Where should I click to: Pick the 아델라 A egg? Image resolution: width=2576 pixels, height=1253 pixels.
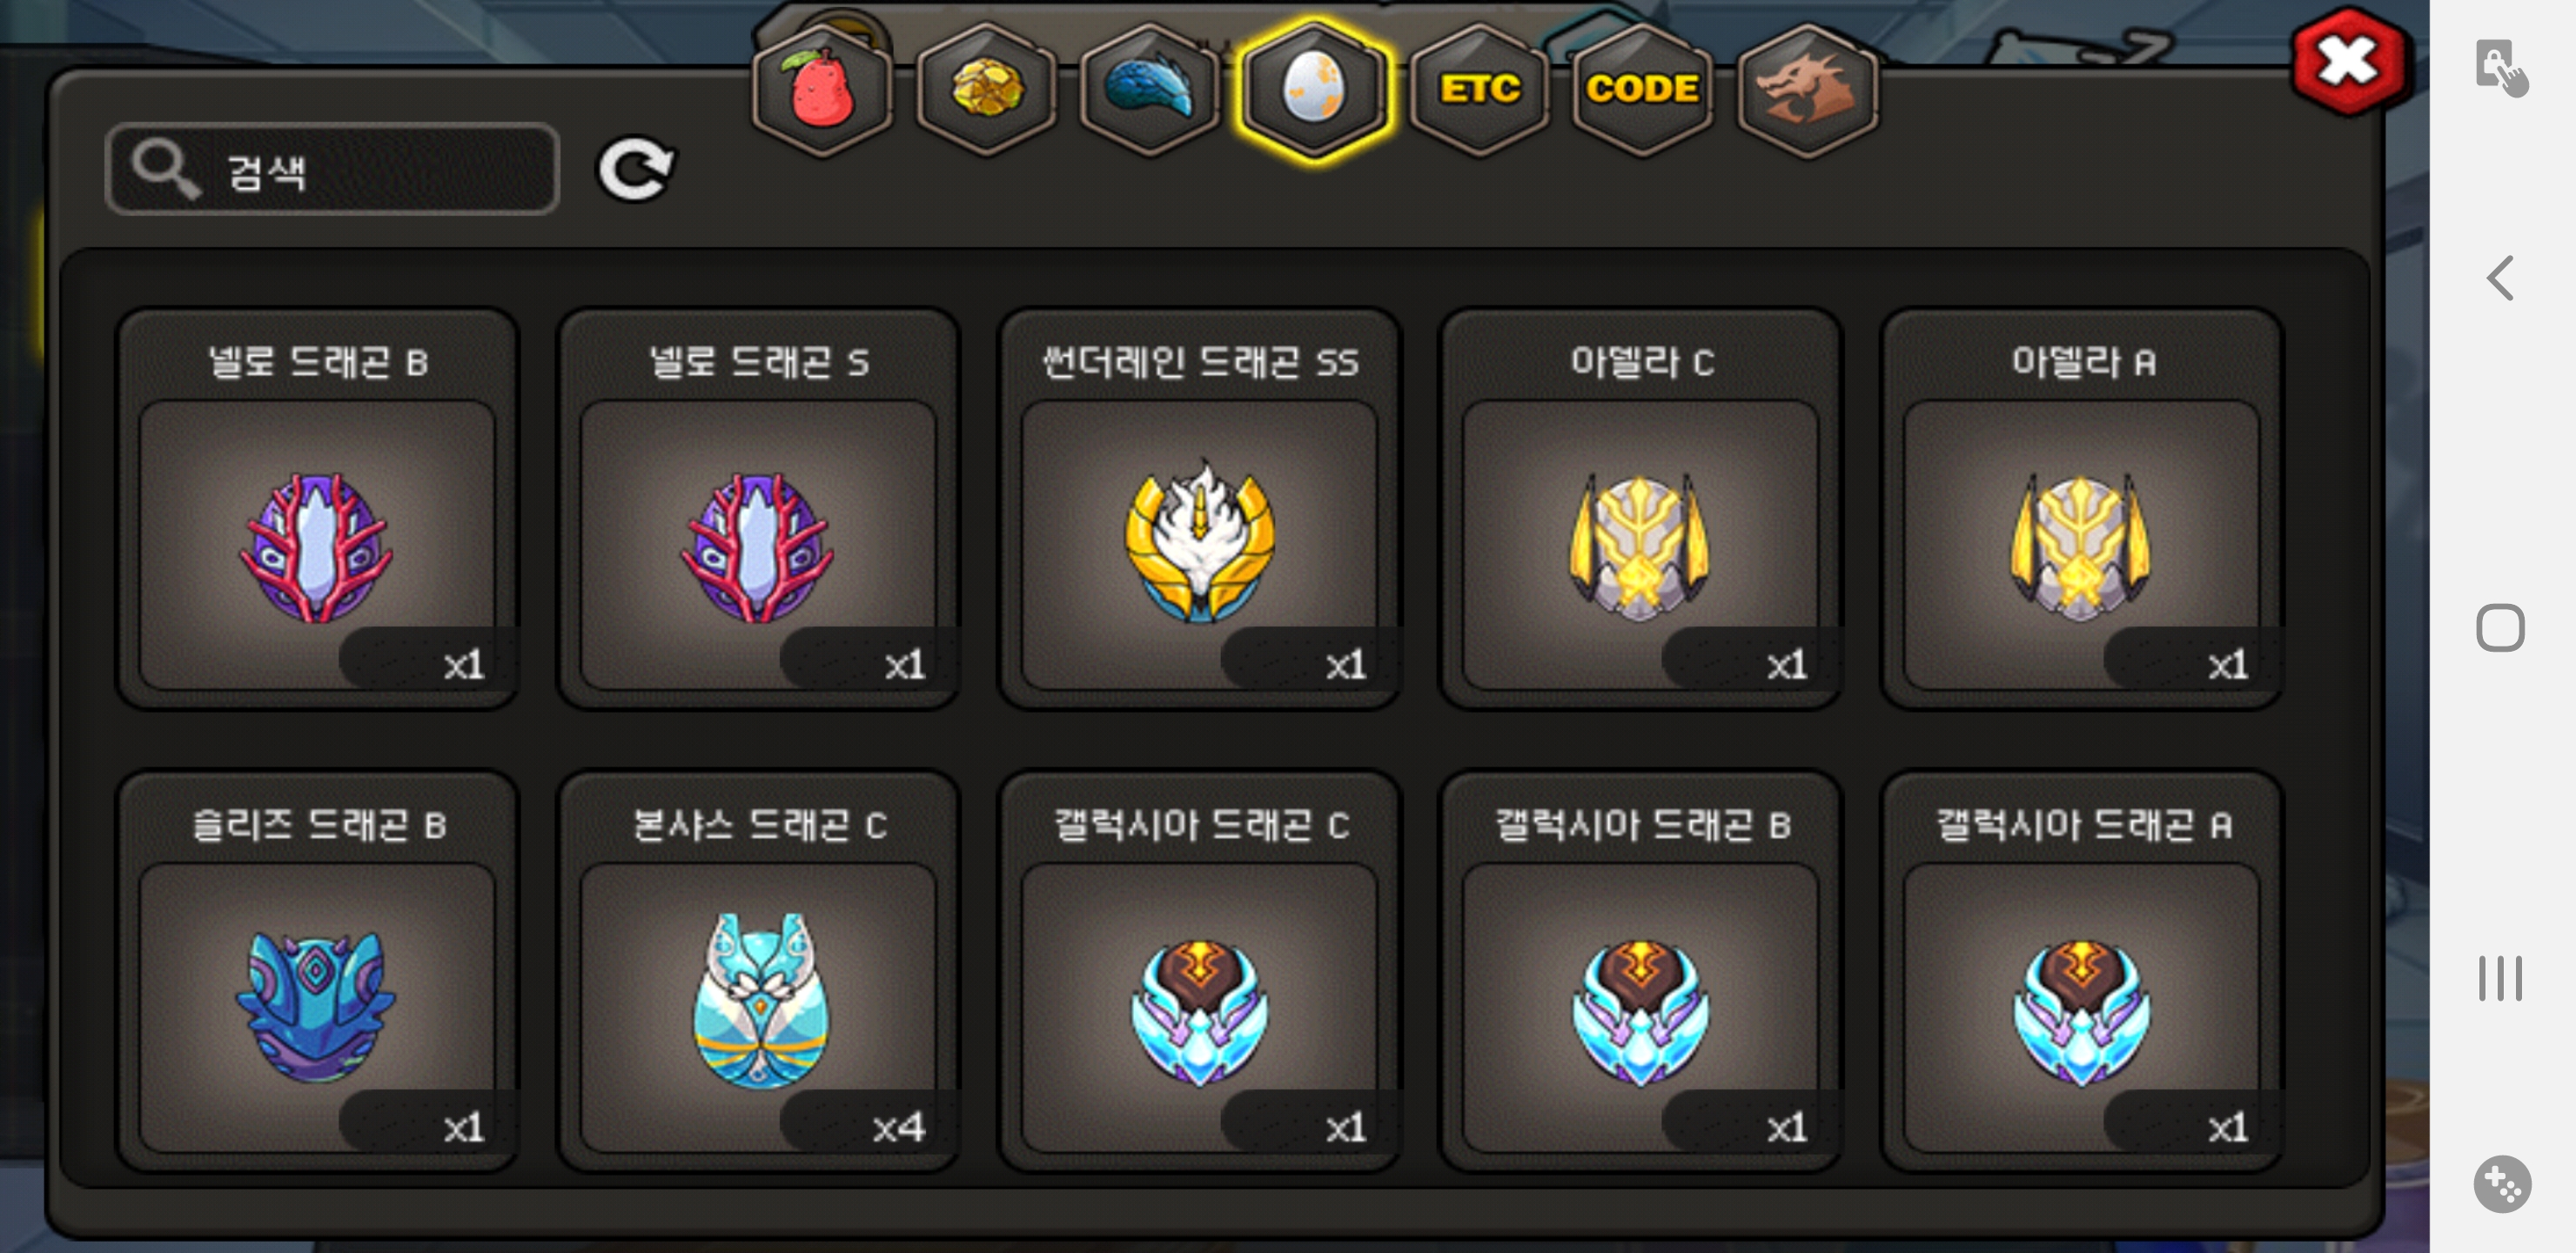click(x=2081, y=509)
